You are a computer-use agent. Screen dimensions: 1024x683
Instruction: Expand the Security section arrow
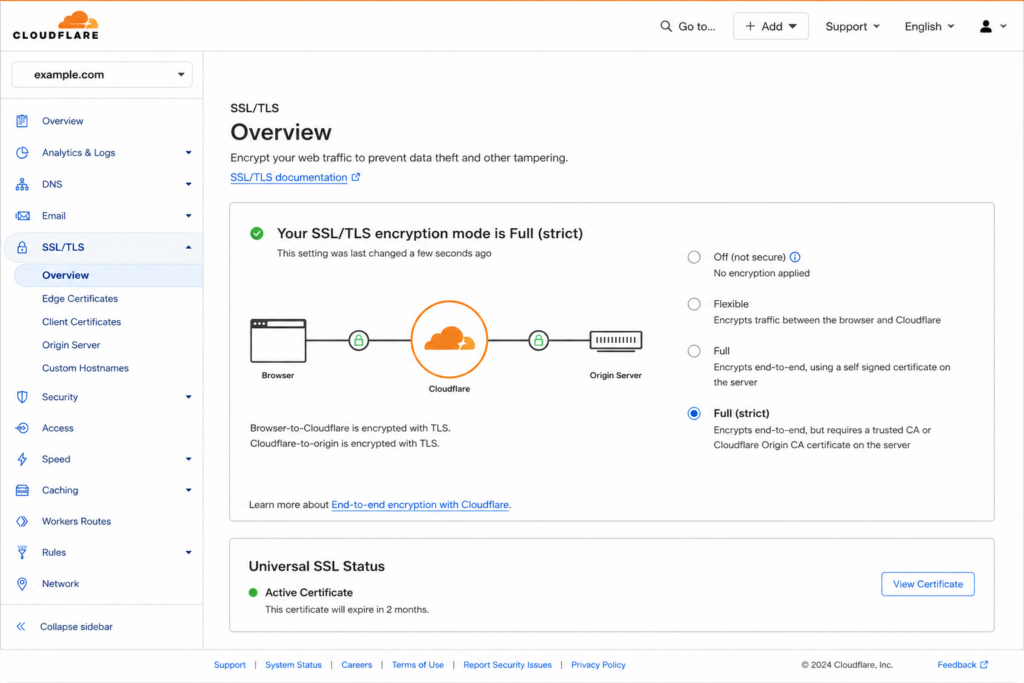pos(189,397)
